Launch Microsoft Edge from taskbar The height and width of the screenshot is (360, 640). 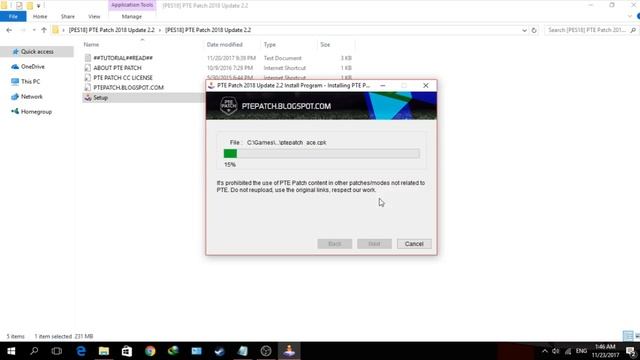[x=81, y=351]
